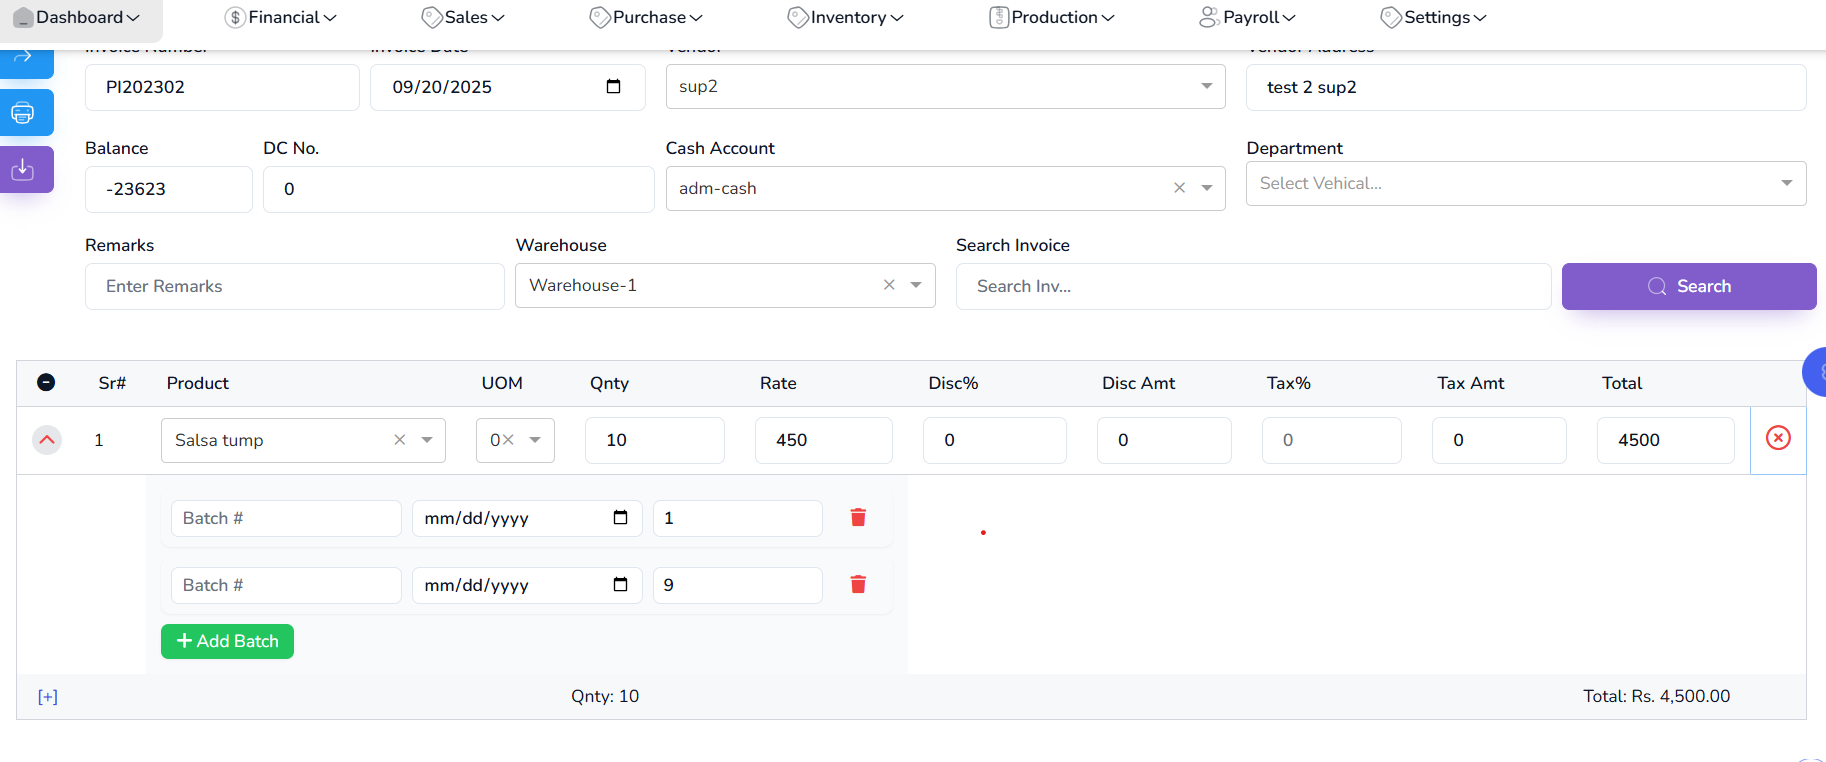Toggle the black minus icon in table header
The image size is (1826, 762).
click(46, 382)
